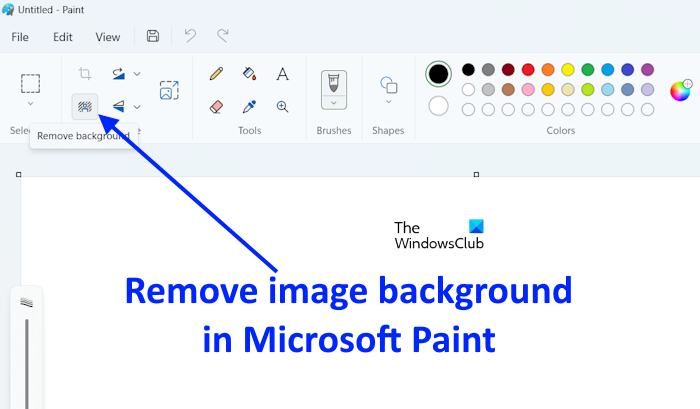700x409 pixels.
Task: Open the Edit colors rainbow wheel
Action: coord(680,91)
